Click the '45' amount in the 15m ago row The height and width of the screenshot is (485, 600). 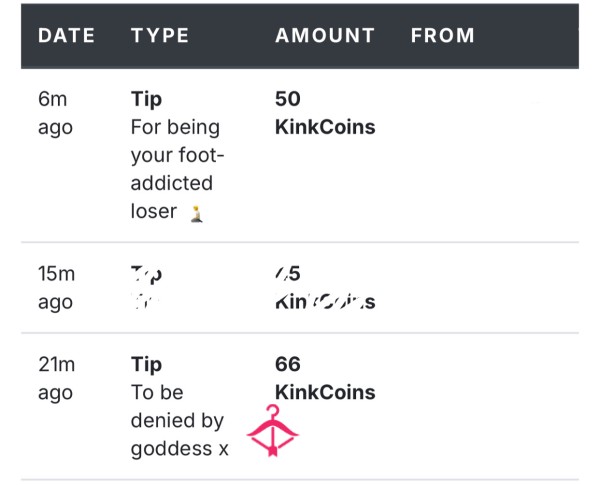[288, 274]
